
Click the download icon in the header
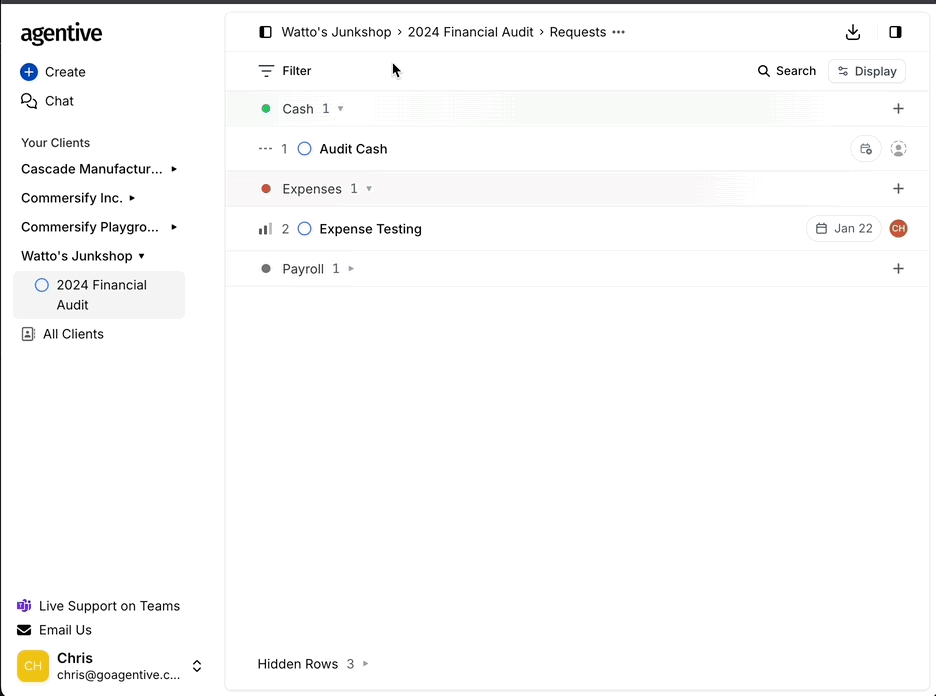pyautogui.click(x=853, y=32)
